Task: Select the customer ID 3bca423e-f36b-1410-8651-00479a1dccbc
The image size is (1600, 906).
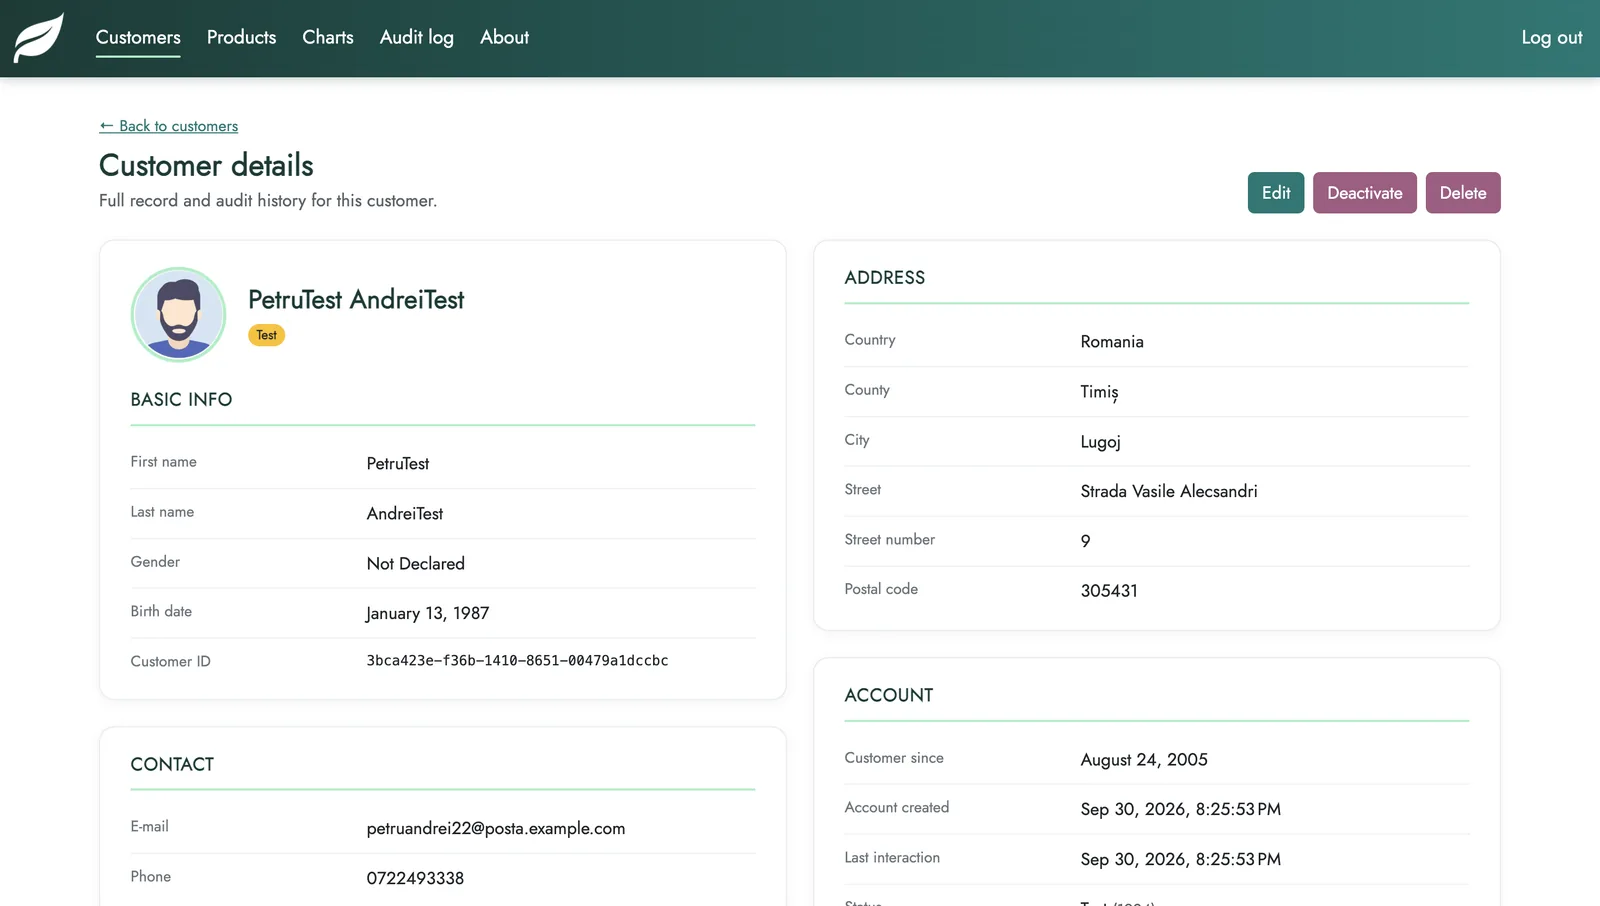Action: (x=517, y=661)
